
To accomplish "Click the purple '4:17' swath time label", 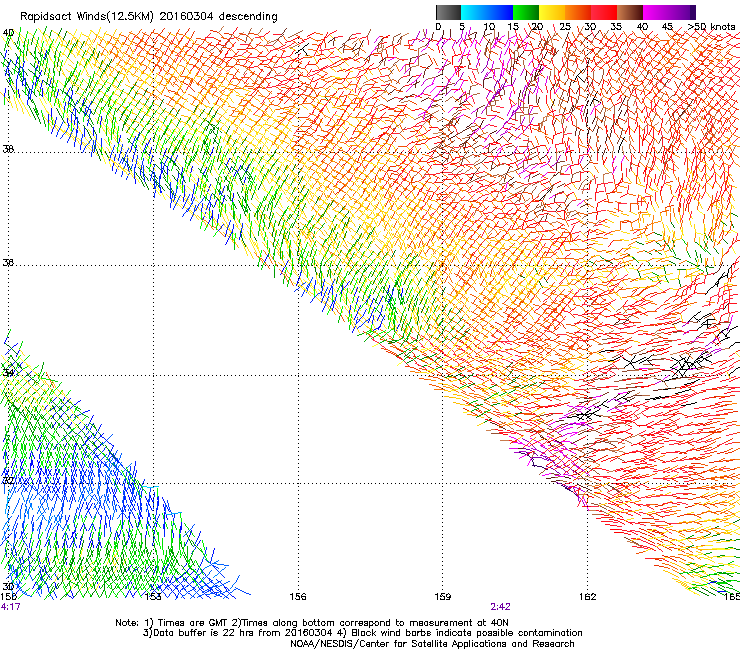I will tap(10, 607).
